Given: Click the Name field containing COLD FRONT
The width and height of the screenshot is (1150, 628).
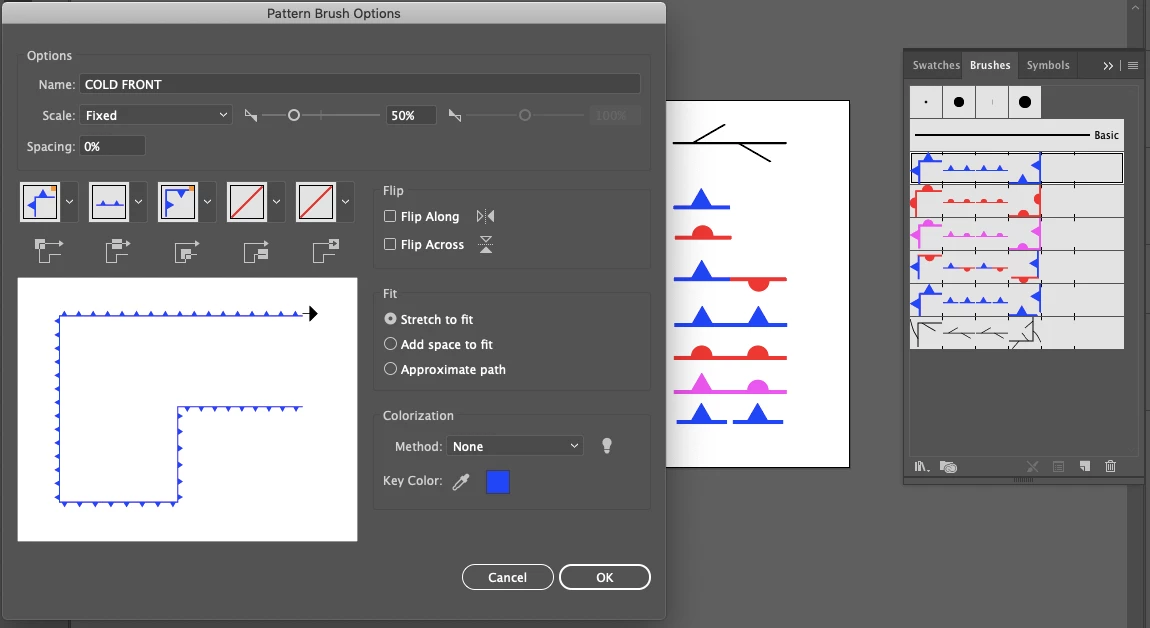Looking at the screenshot, I should tap(359, 84).
